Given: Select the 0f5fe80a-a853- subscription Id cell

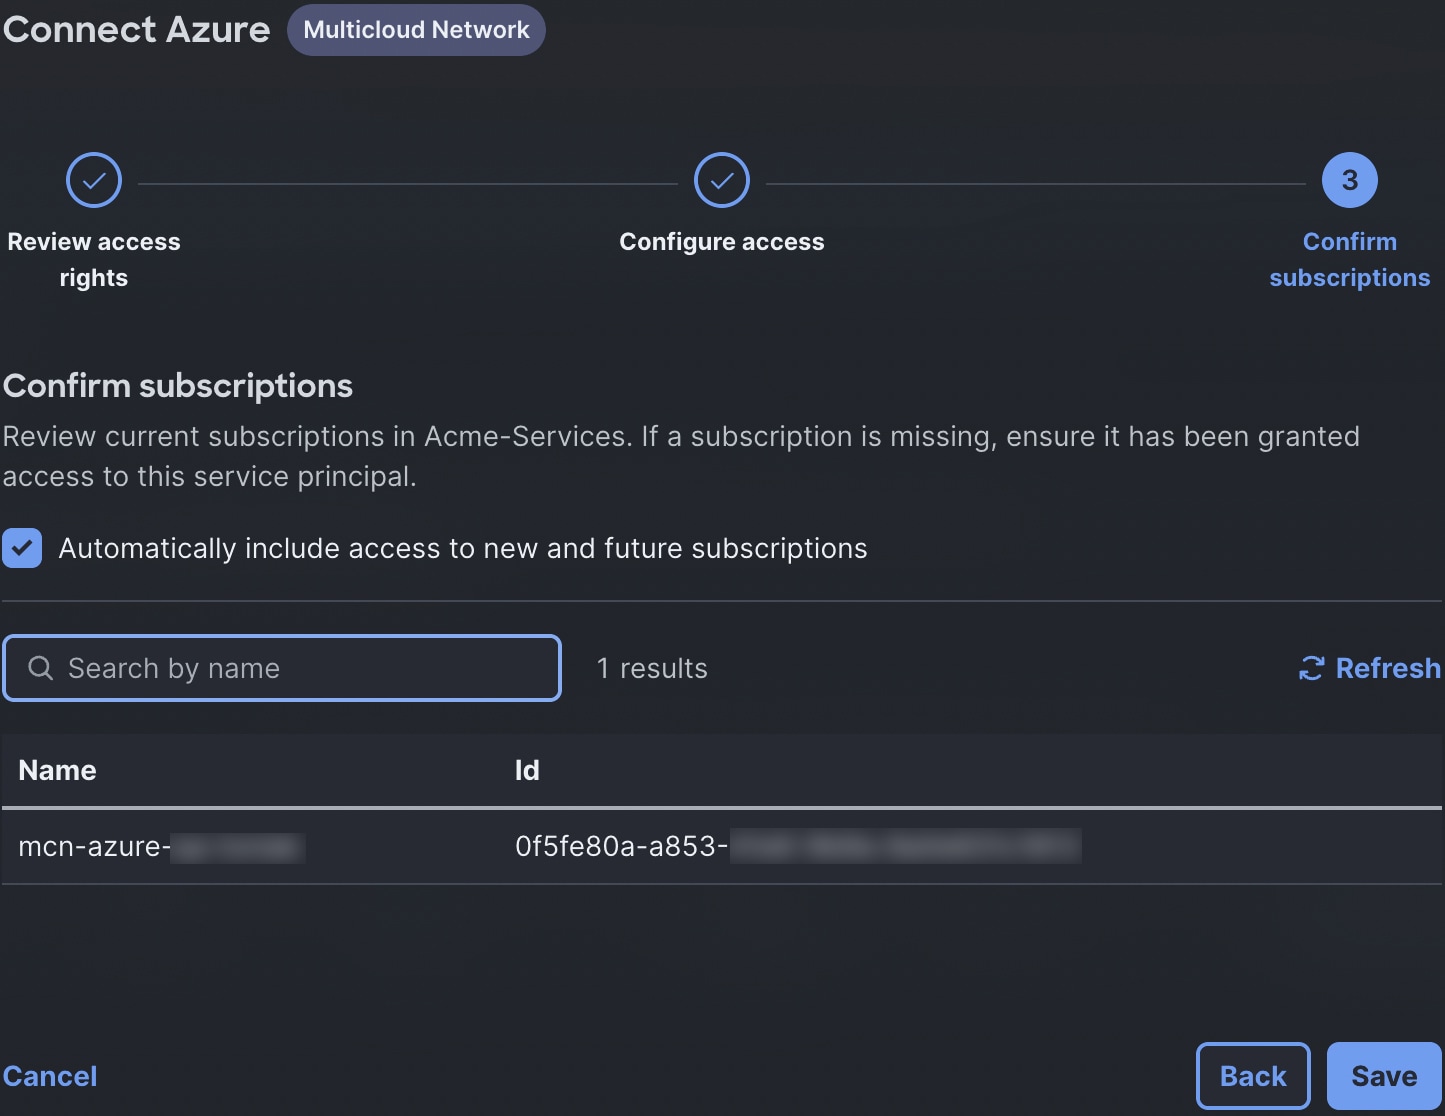Looking at the screenshot, I should (798, 847).
